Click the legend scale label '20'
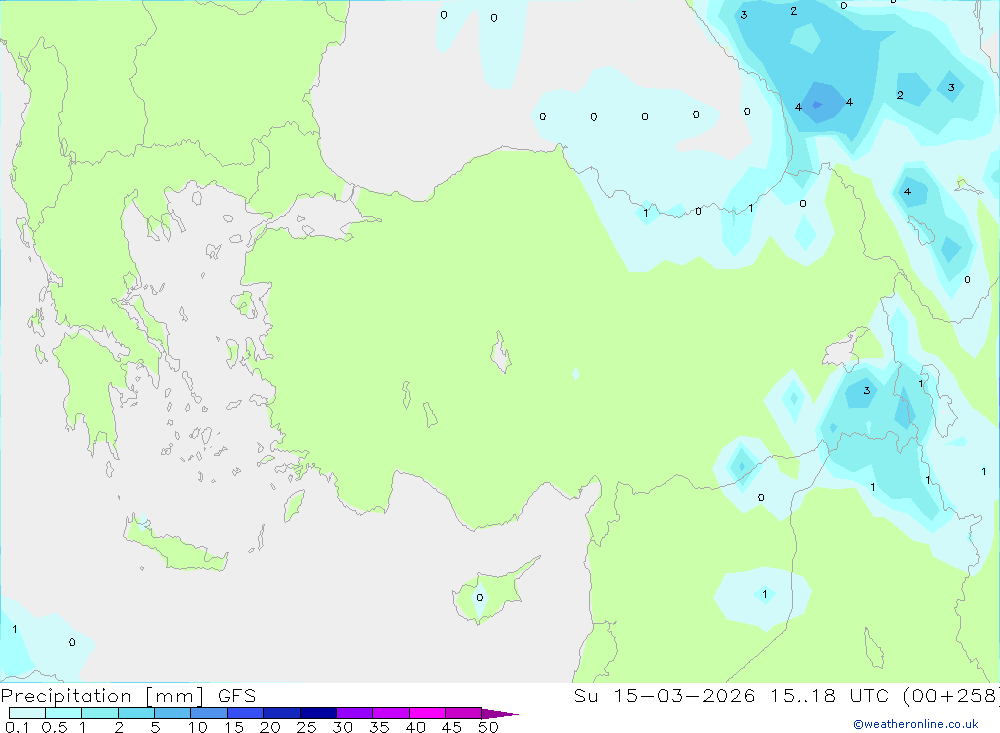The height and width of the screenshot is (733, 1000). [270, 727]
